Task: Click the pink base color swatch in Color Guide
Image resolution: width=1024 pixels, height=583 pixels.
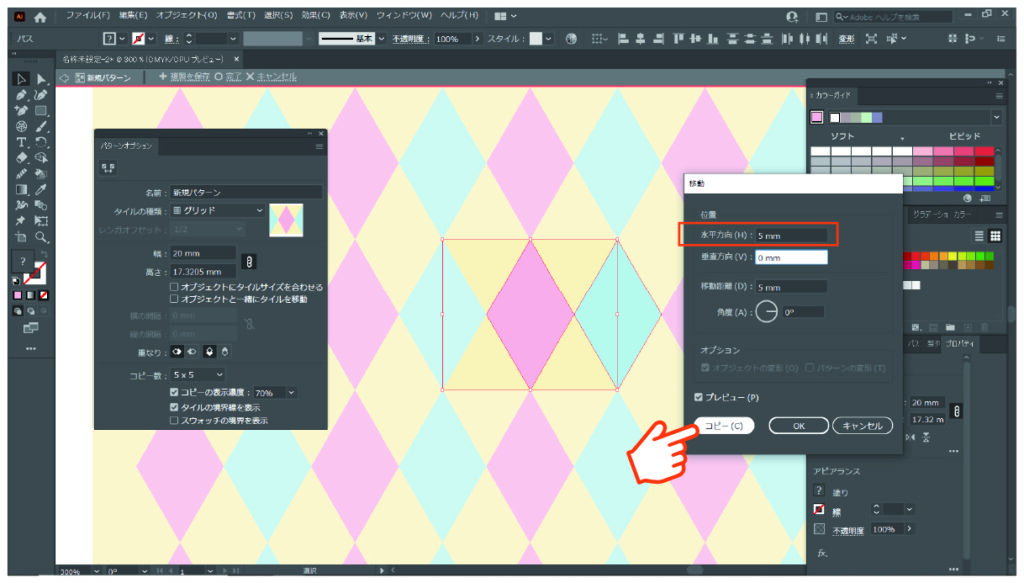Action: coord(816,118)
